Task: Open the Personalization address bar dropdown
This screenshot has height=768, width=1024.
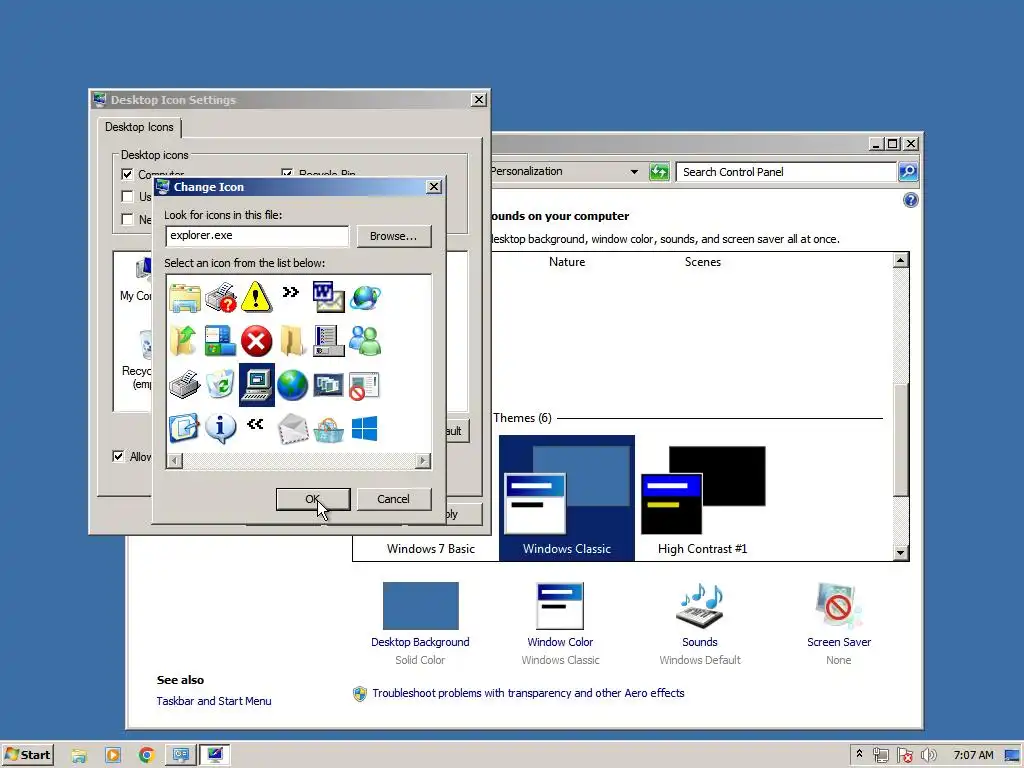Action: 633,172
